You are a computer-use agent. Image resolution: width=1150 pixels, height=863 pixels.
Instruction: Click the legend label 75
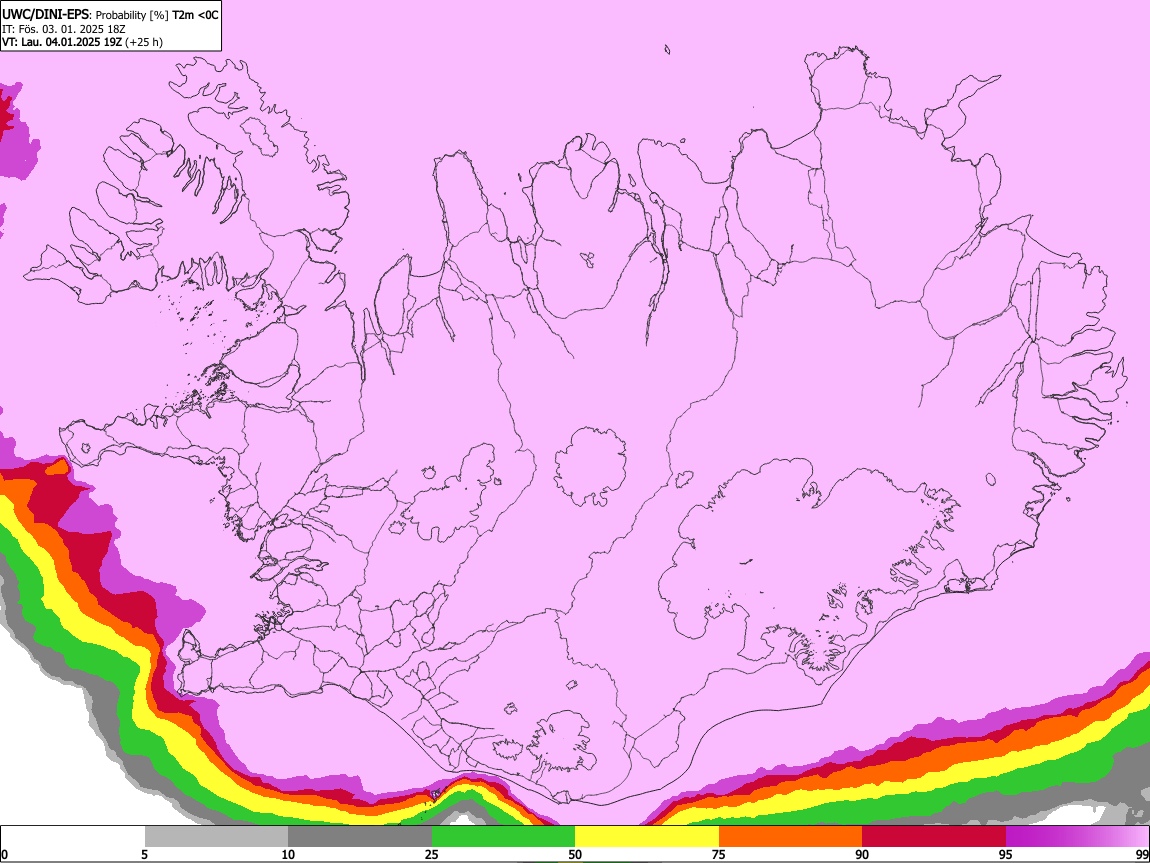point(719,854)
